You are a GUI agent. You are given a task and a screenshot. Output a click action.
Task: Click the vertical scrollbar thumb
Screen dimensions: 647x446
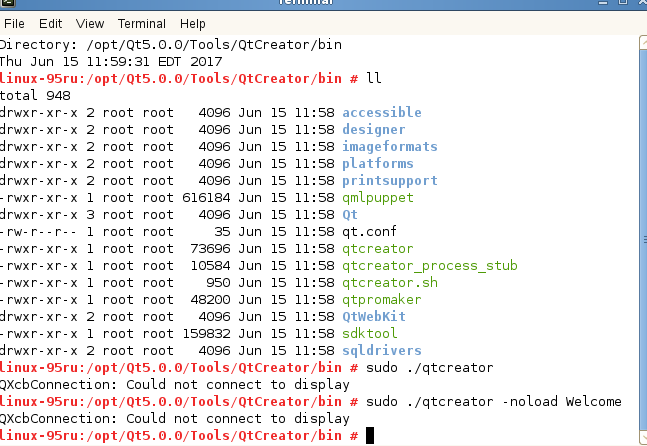[643, 240]
